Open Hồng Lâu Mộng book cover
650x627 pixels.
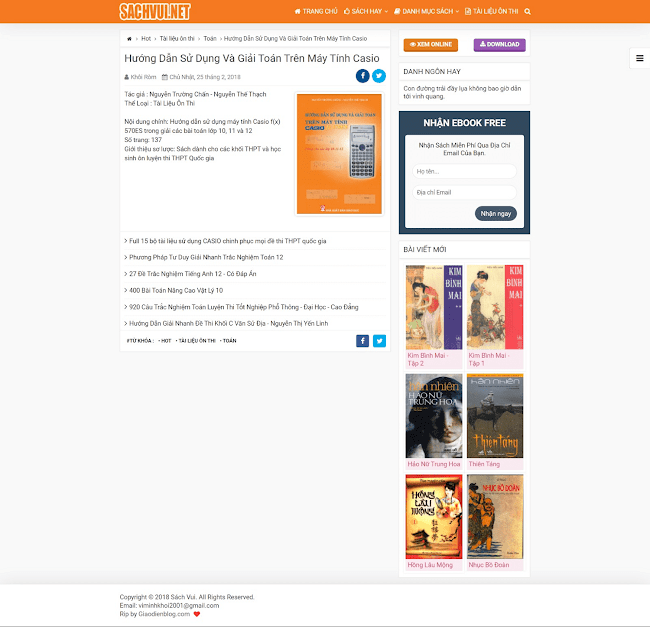(x=434, y=517)
